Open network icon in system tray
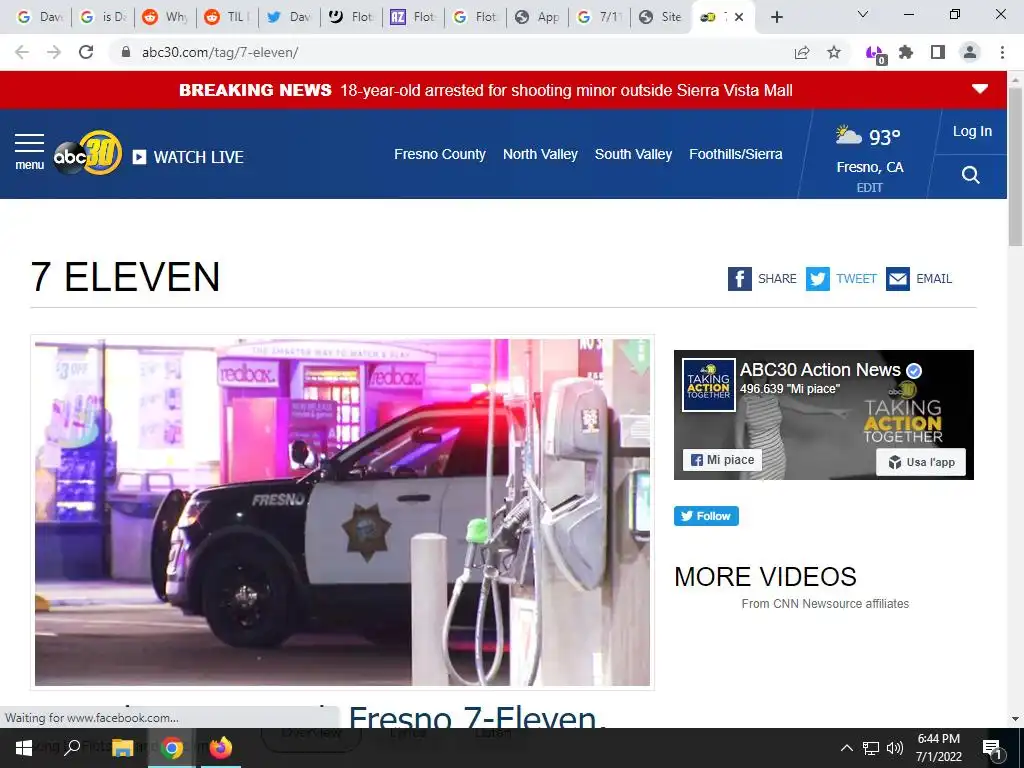The image size is (1024, 768). click(871, 748)
